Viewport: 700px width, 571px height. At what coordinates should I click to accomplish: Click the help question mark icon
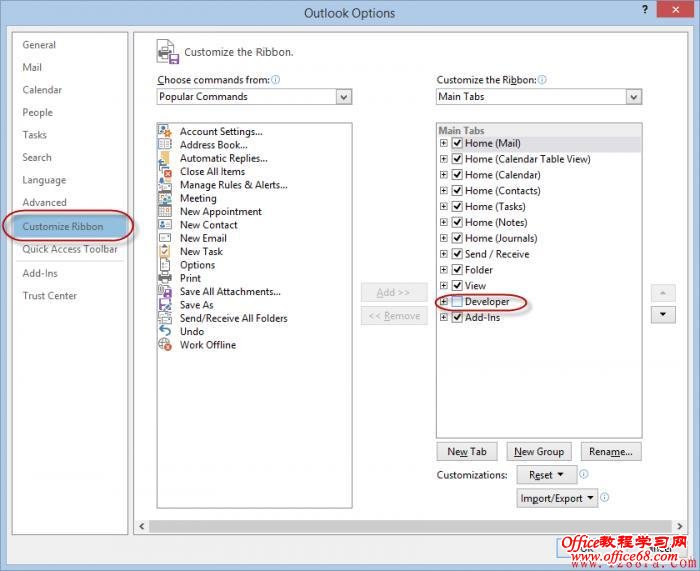pos(645,10)
